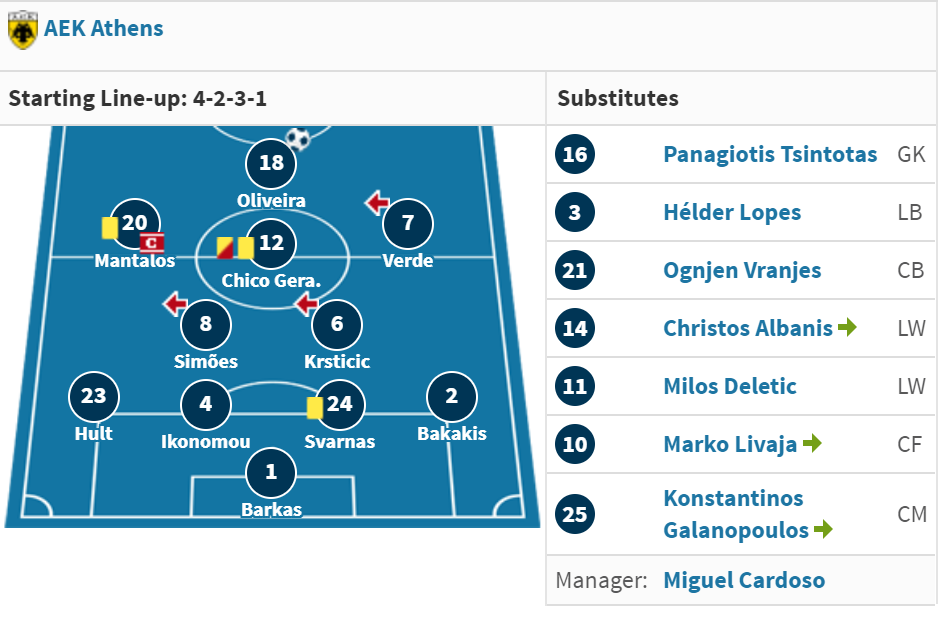Open Panagiotis Tsintotas player profile

click(x=770, y=154)
